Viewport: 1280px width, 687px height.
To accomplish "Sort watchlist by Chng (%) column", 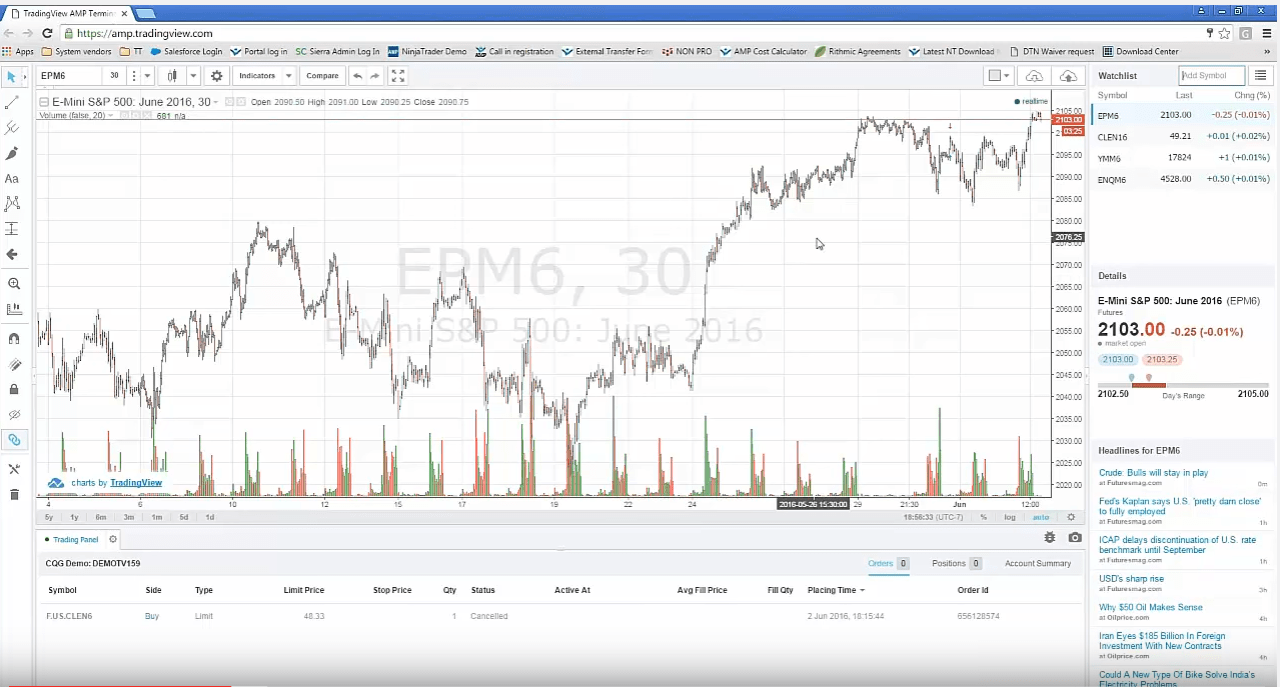I will (1251, 96).
